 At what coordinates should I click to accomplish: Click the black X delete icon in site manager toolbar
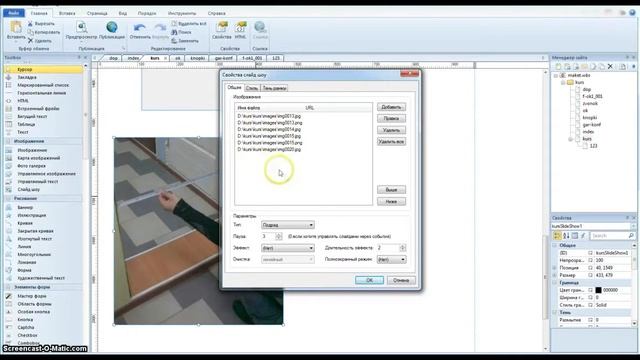(610, 67)
